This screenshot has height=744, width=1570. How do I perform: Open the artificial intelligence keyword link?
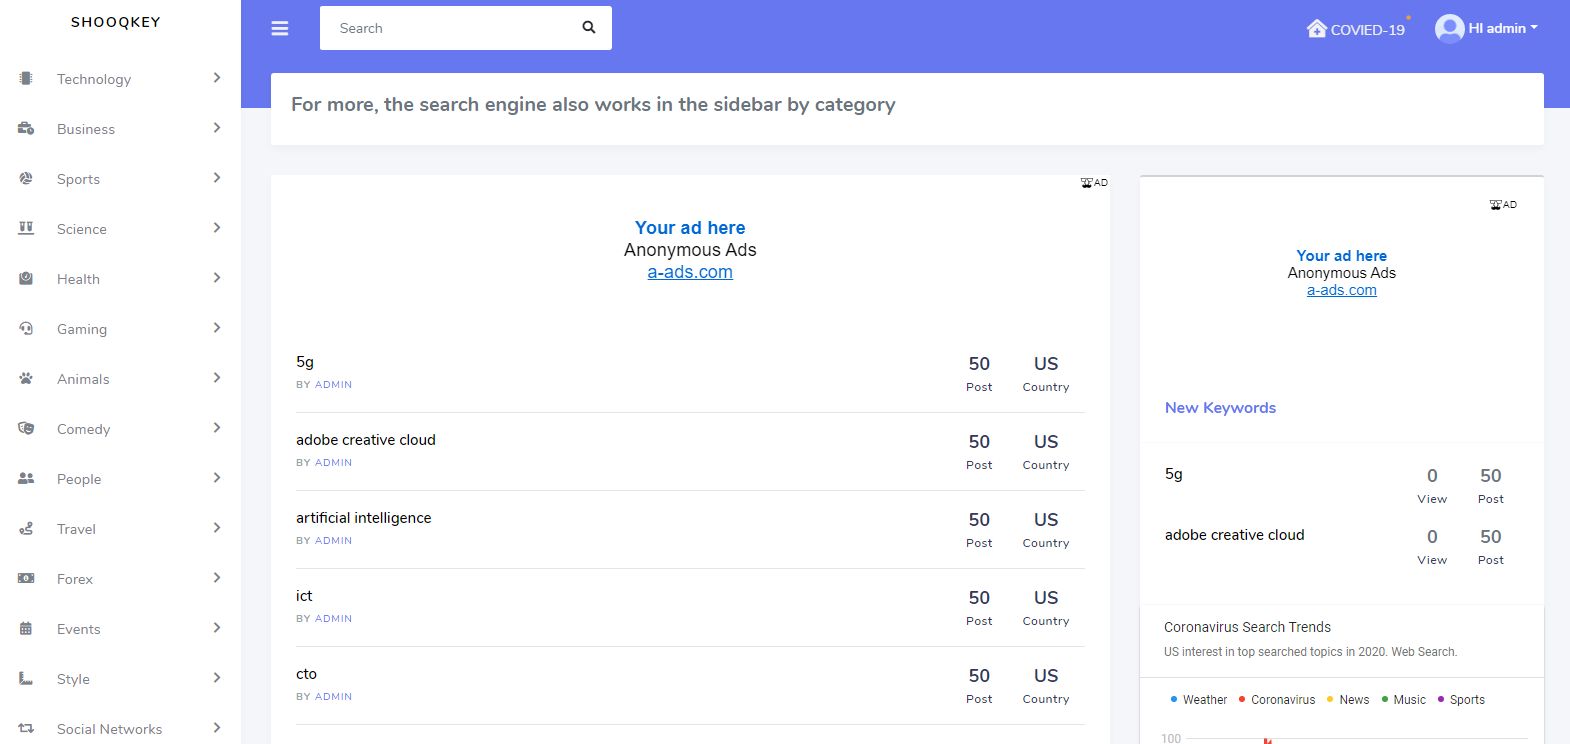click(x=364, y=518)
